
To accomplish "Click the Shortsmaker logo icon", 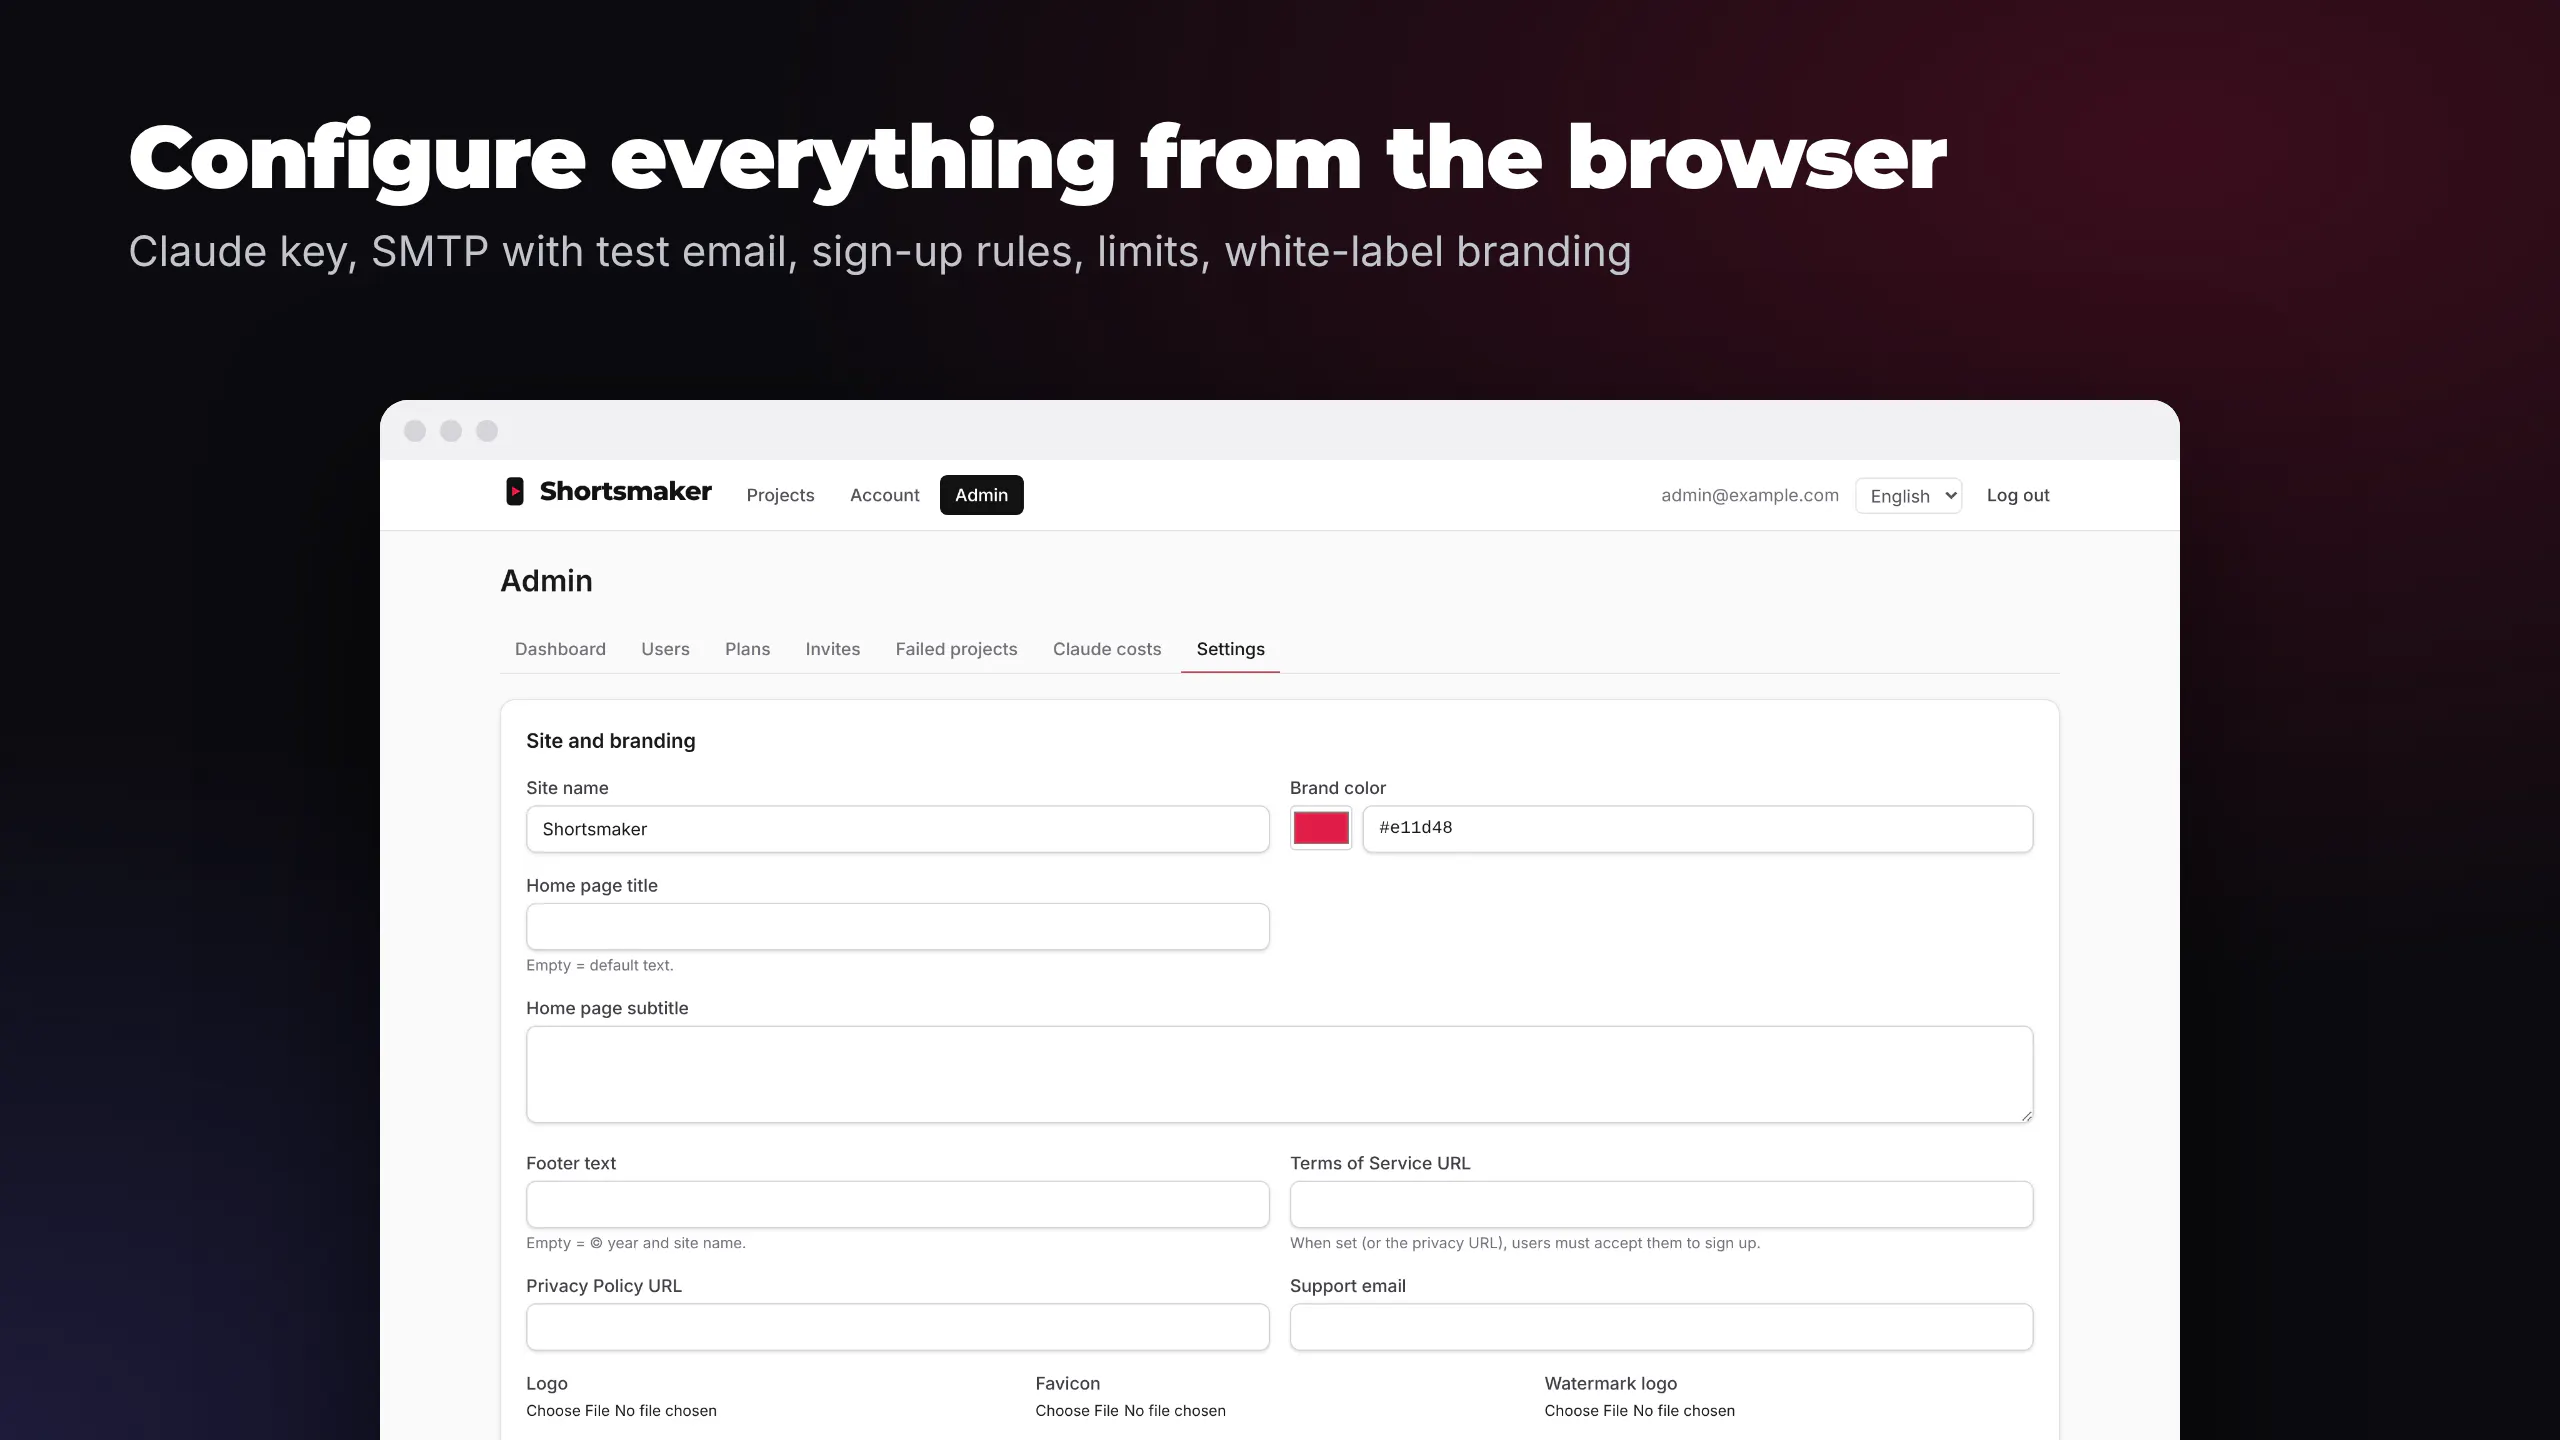I will coord(514,491).
